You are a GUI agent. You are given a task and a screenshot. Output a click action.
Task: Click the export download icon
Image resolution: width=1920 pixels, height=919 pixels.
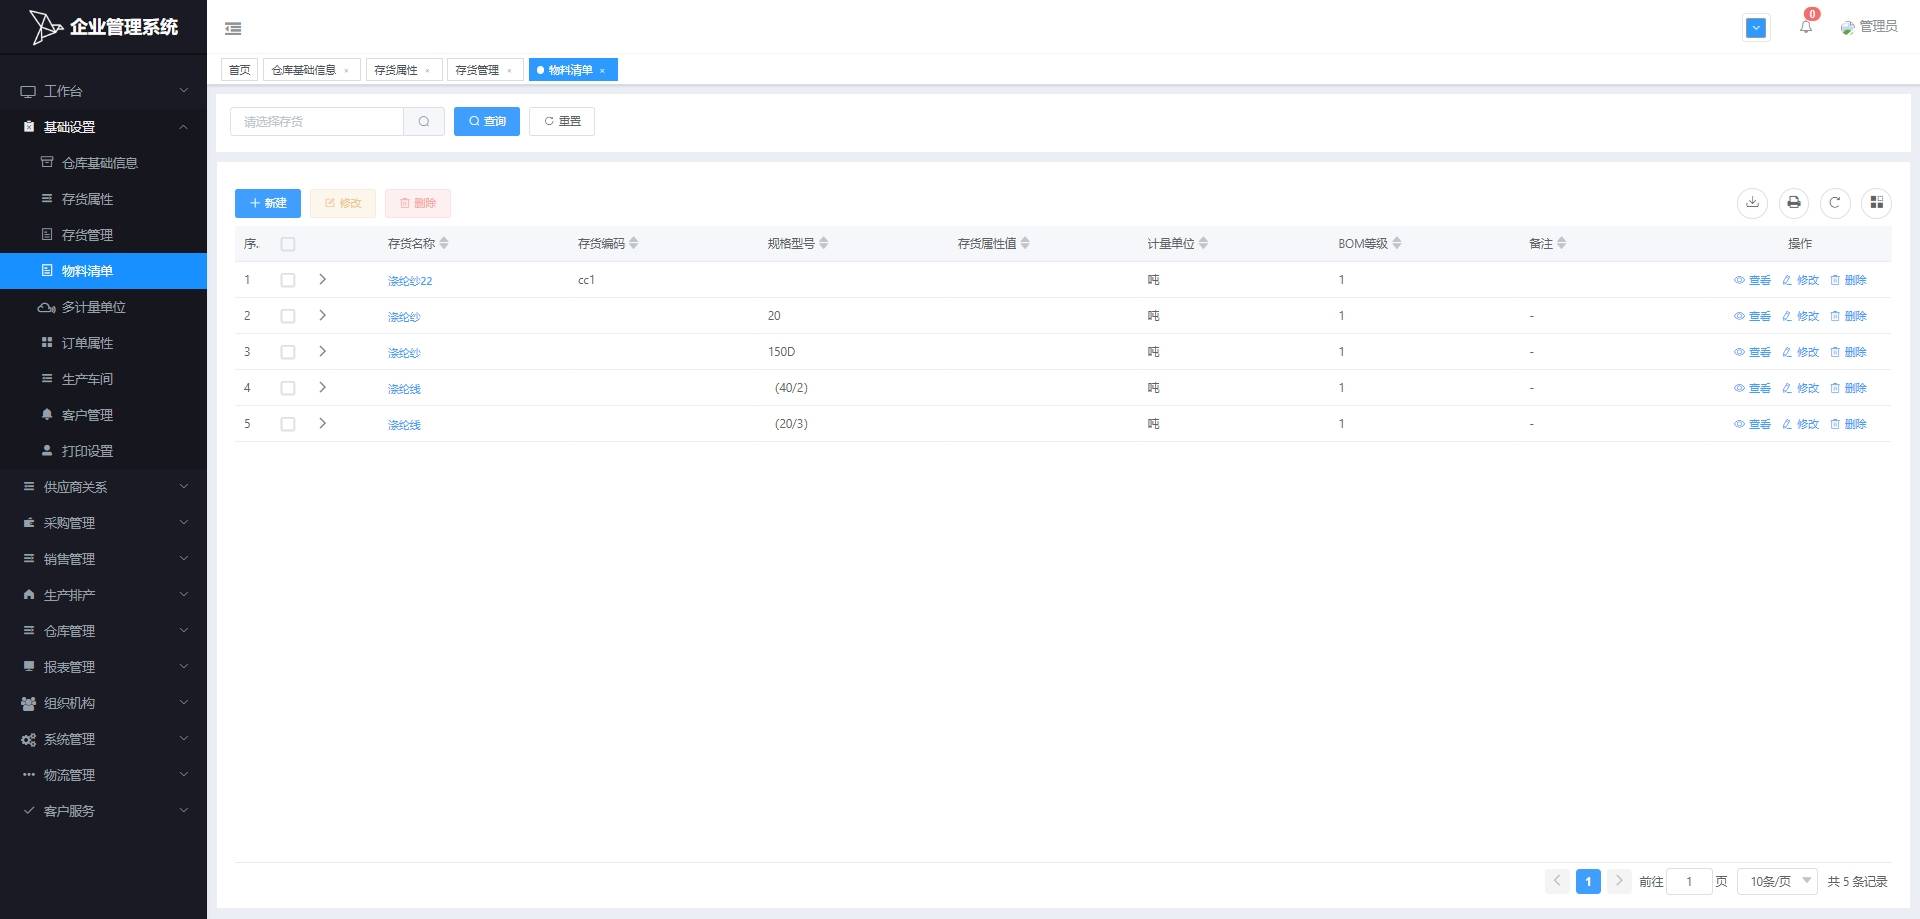(x=1752, y=203)
